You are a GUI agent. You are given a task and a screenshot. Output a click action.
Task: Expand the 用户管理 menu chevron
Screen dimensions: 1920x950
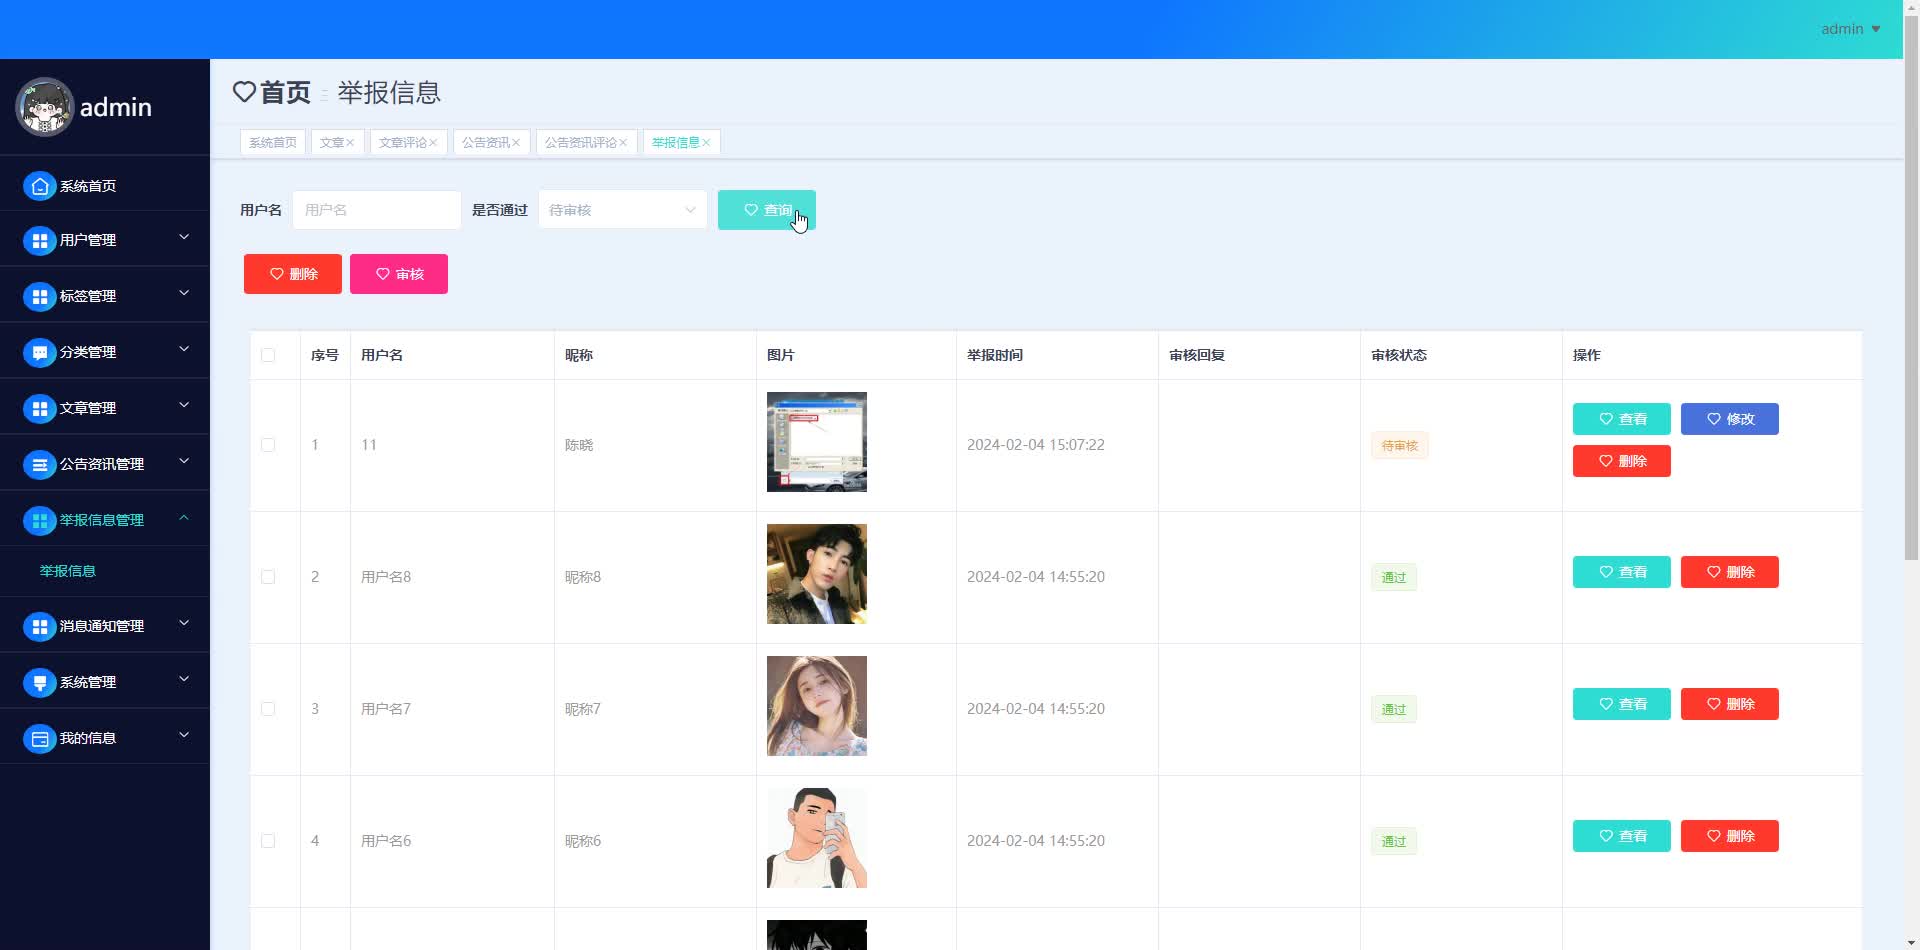[x=184, y=237]
